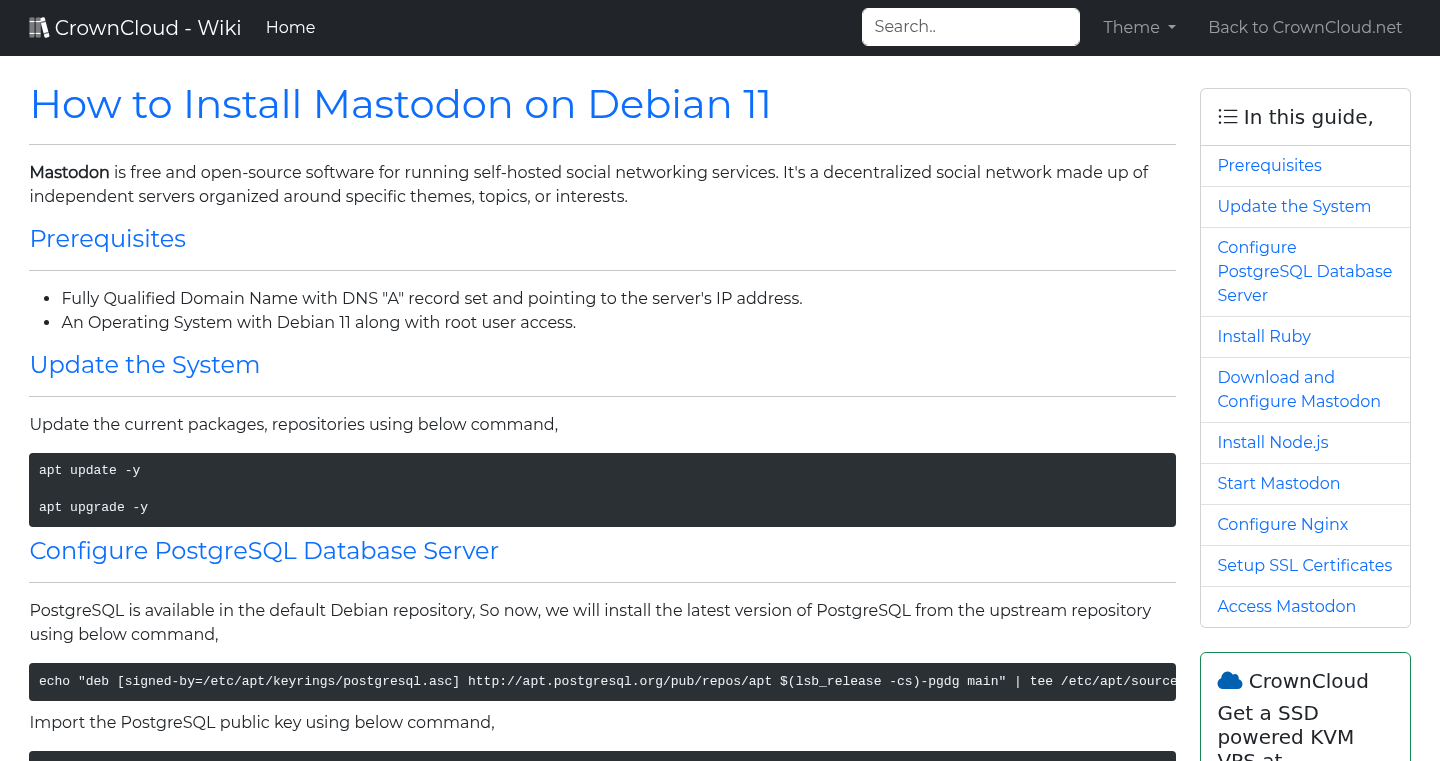
Task: Open the Theme dropdown
Action: pos(1138,27)
